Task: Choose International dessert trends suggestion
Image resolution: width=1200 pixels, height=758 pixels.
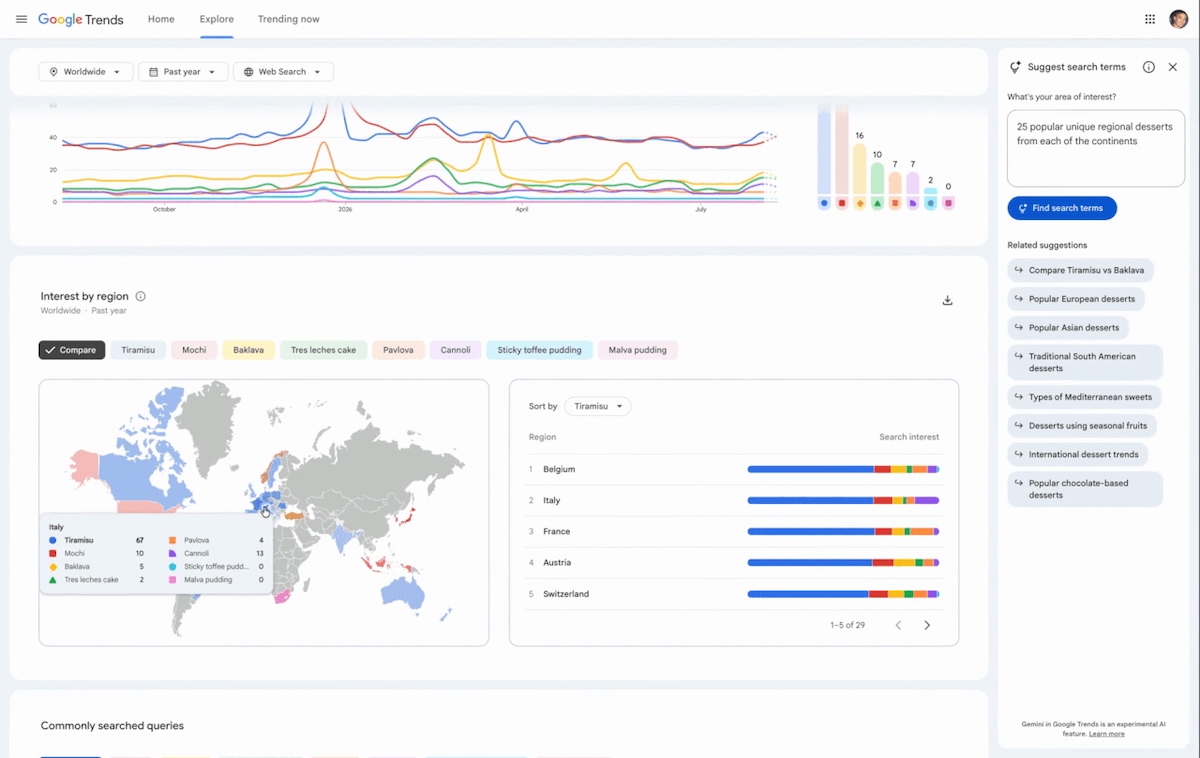Action: (1078, 454)
